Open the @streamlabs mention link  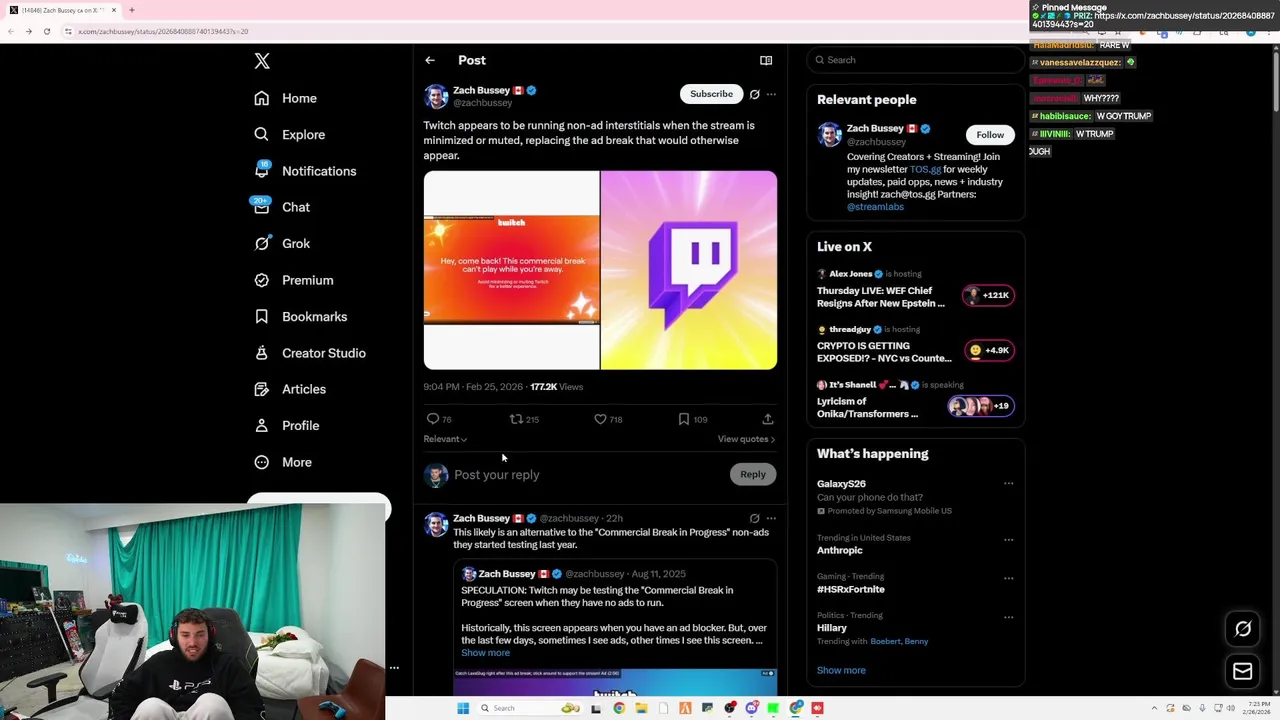coord(875,207)
